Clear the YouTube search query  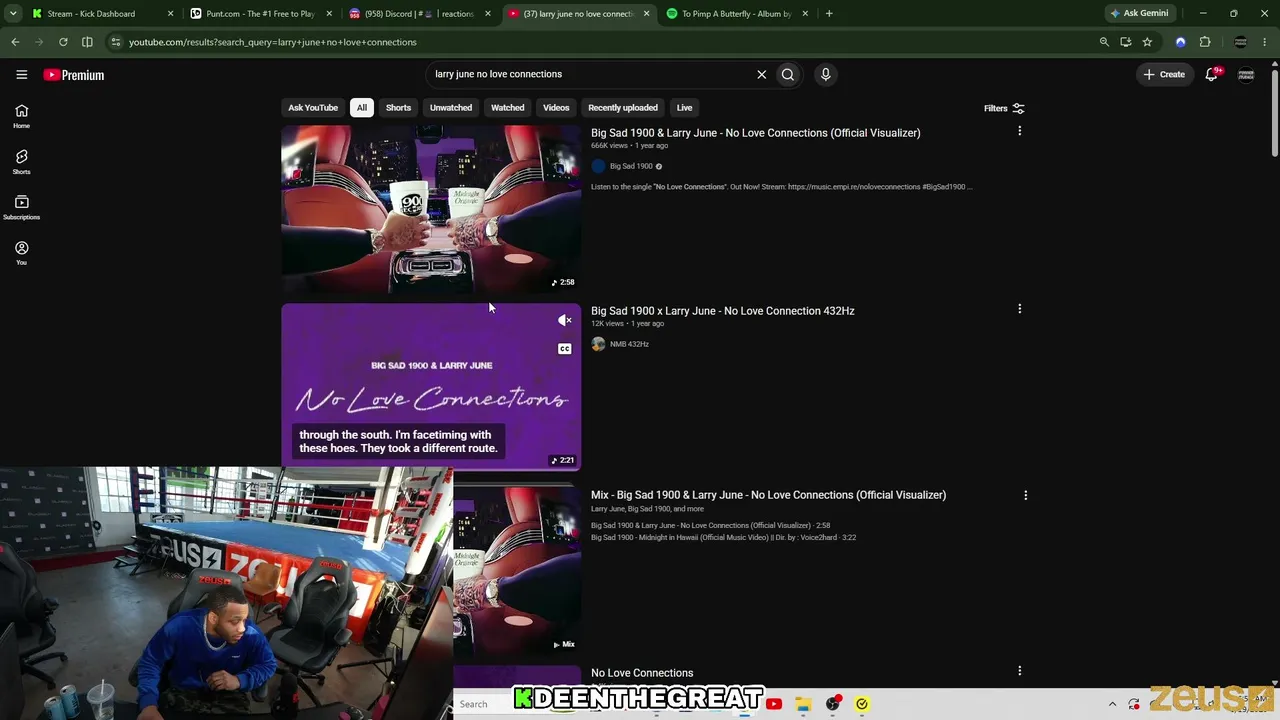coord(761,74)
